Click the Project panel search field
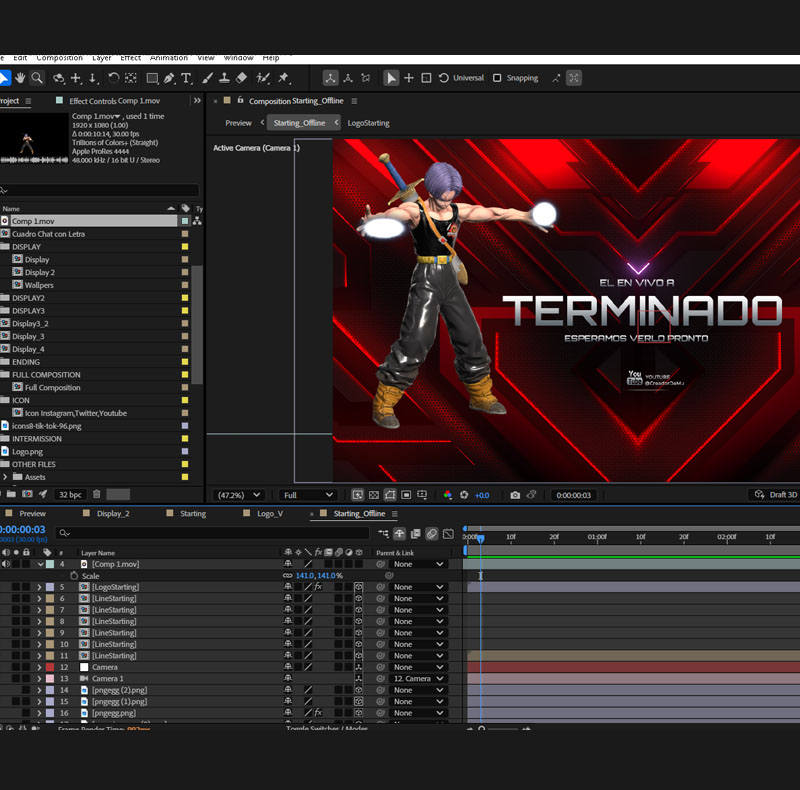Screen dimensions: 800x790 coord(99,190)
